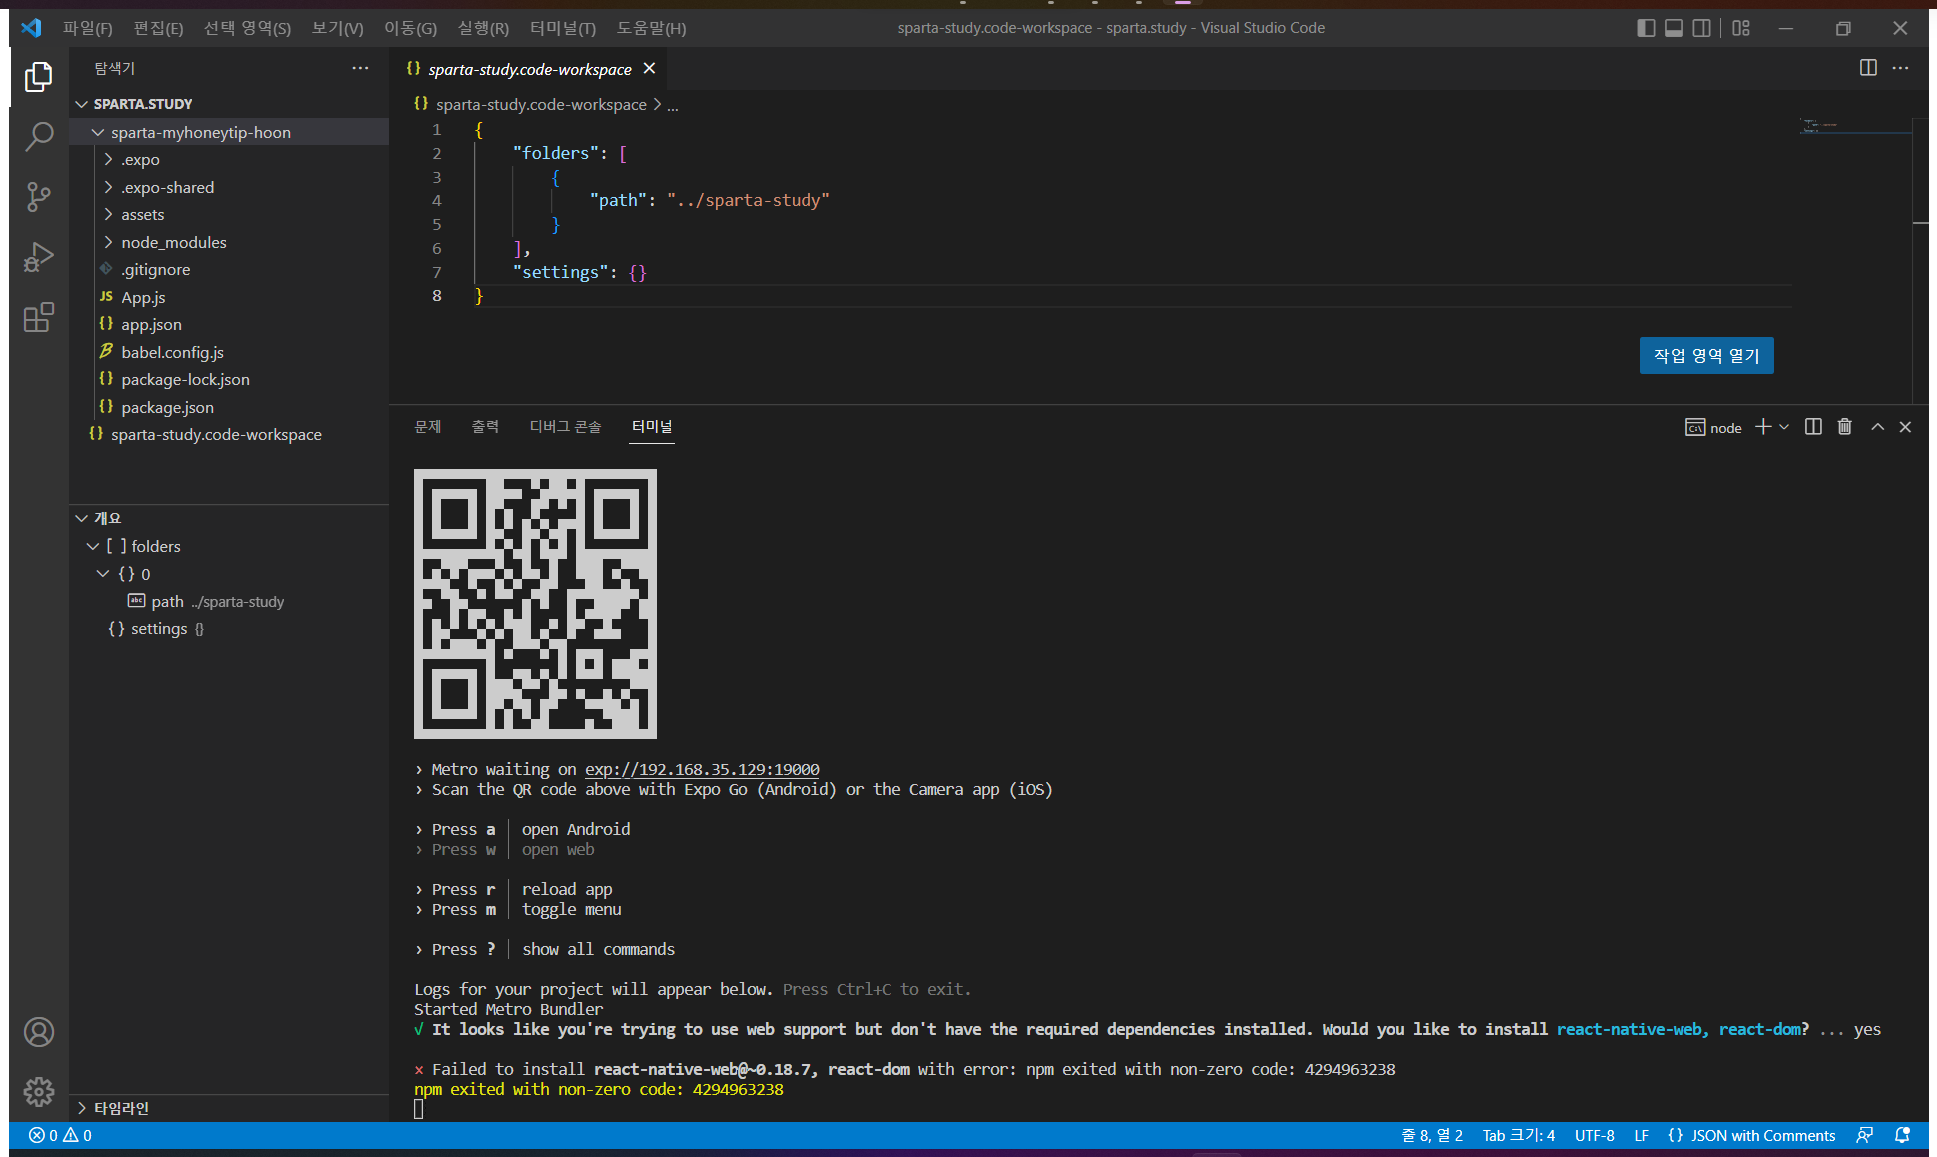Open the Manage gear settings icon
This screenshot has height=1157, width=1937.
pos(39,1091)
